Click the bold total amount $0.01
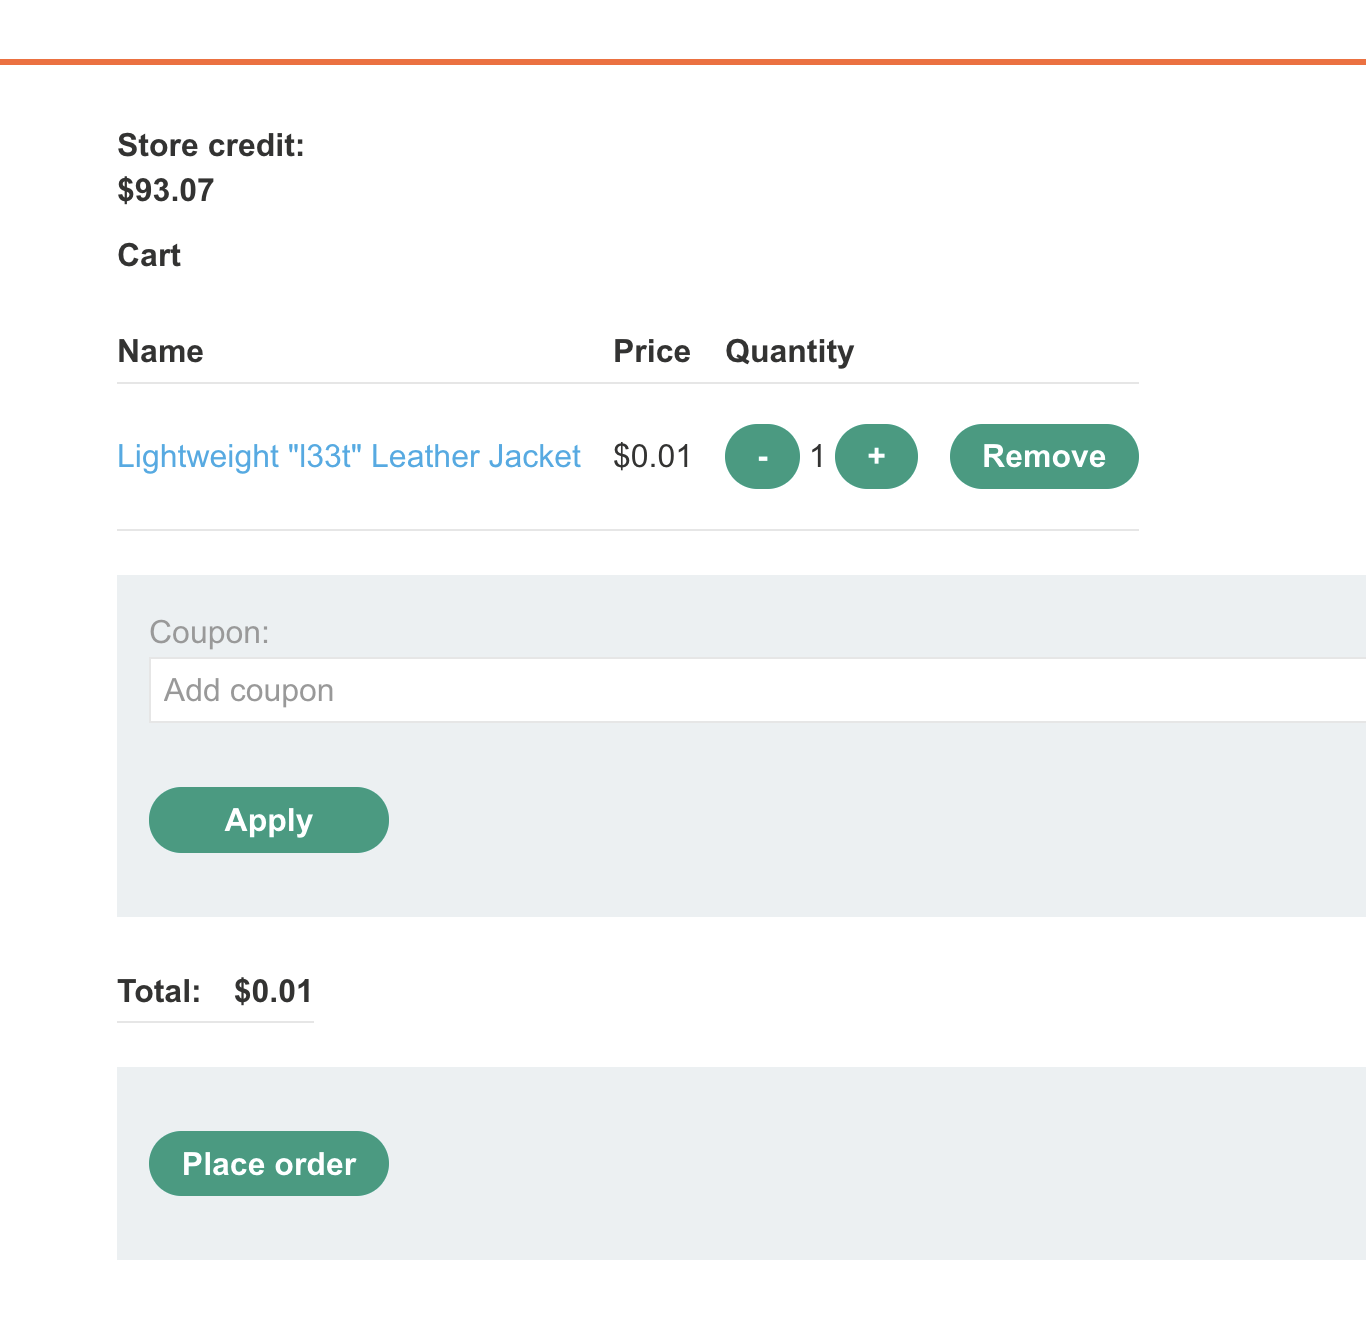The width and height of the screenshot is (1366, 1326). click(x=273, y=991)
